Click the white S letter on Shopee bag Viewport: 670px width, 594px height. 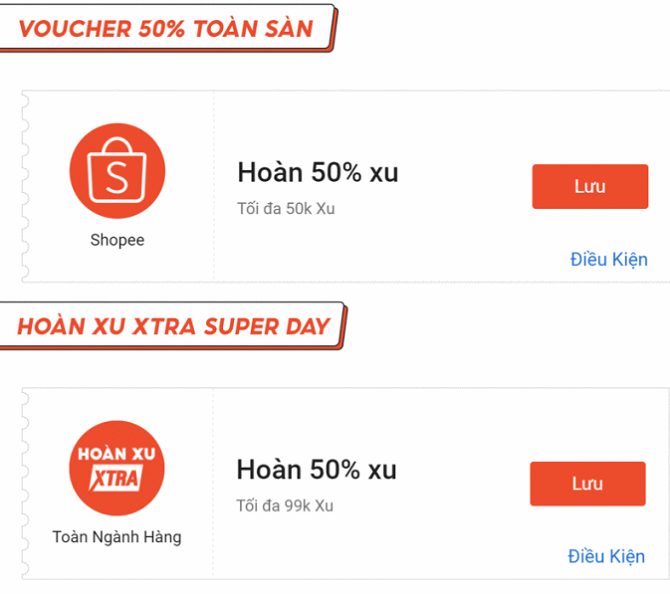(117, 179)
